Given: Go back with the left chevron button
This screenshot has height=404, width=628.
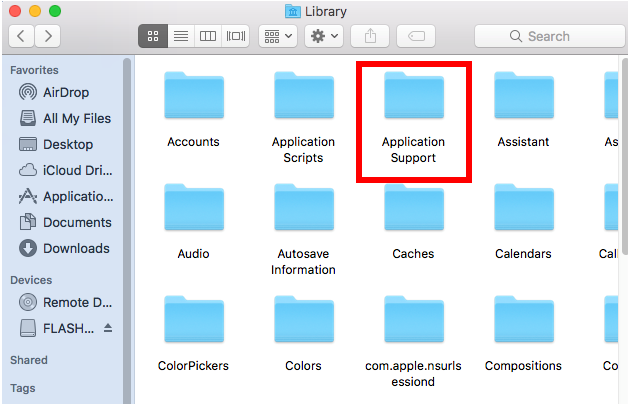Looking at the screenshot, I should tap(21, 36).
